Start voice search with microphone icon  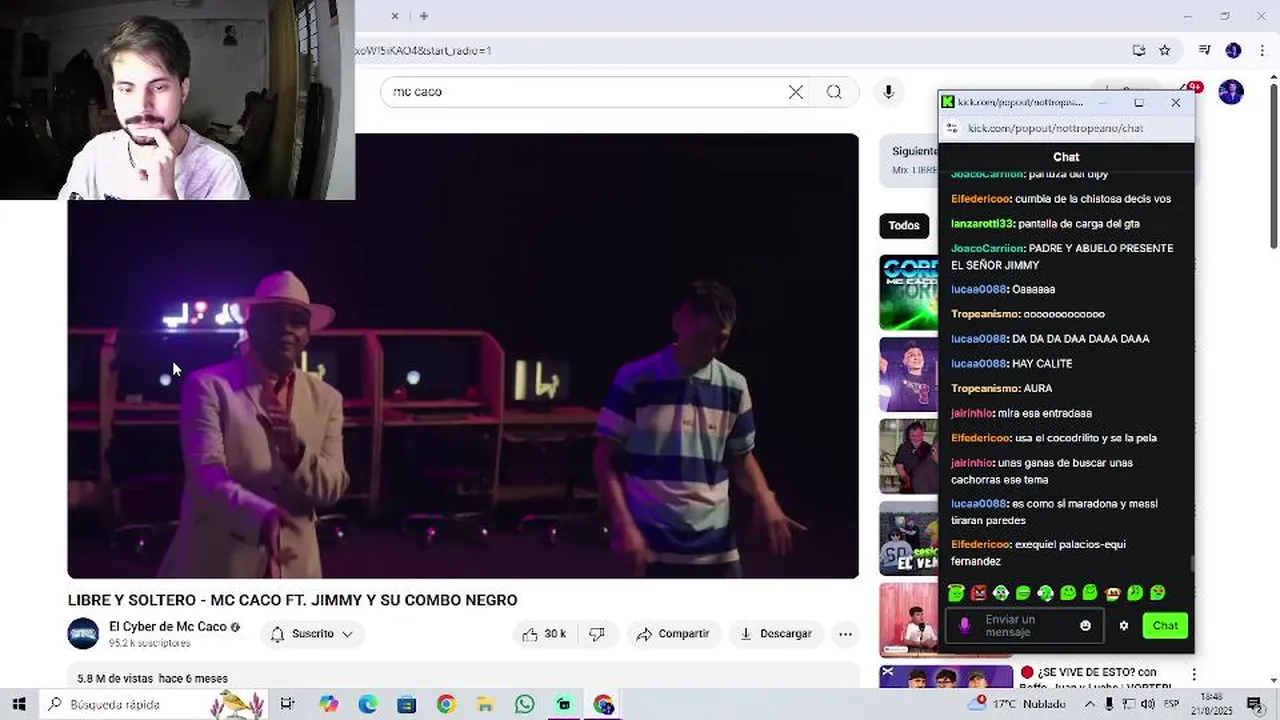tap(888, 92)
